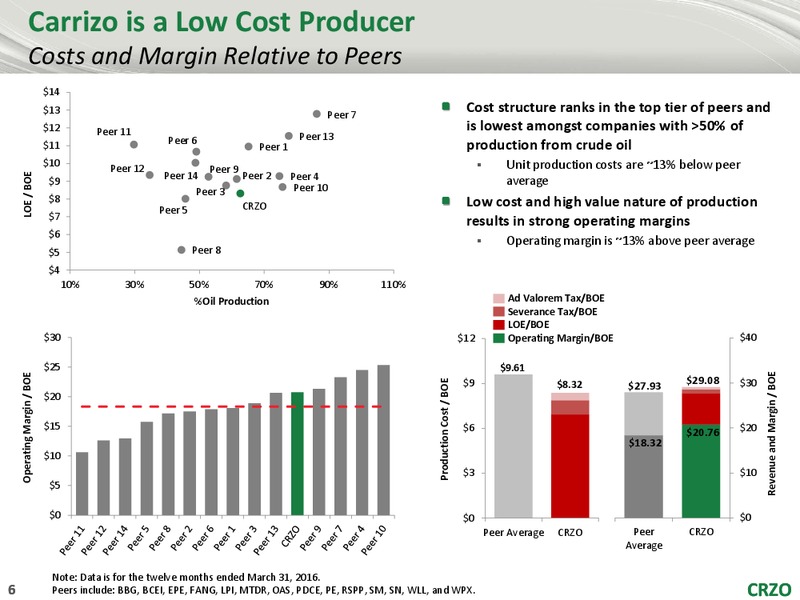The image size is (800, 600).
Task: Click the Peer 10 operating margin bar
Action: pos(383,440)
